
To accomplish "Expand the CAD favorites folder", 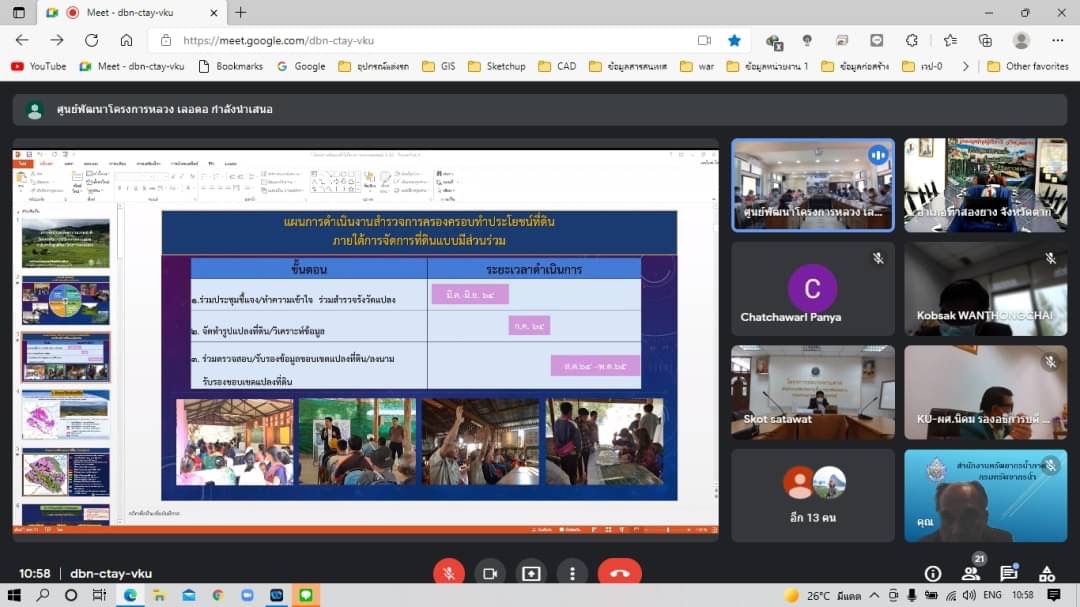I will (557, 66).
